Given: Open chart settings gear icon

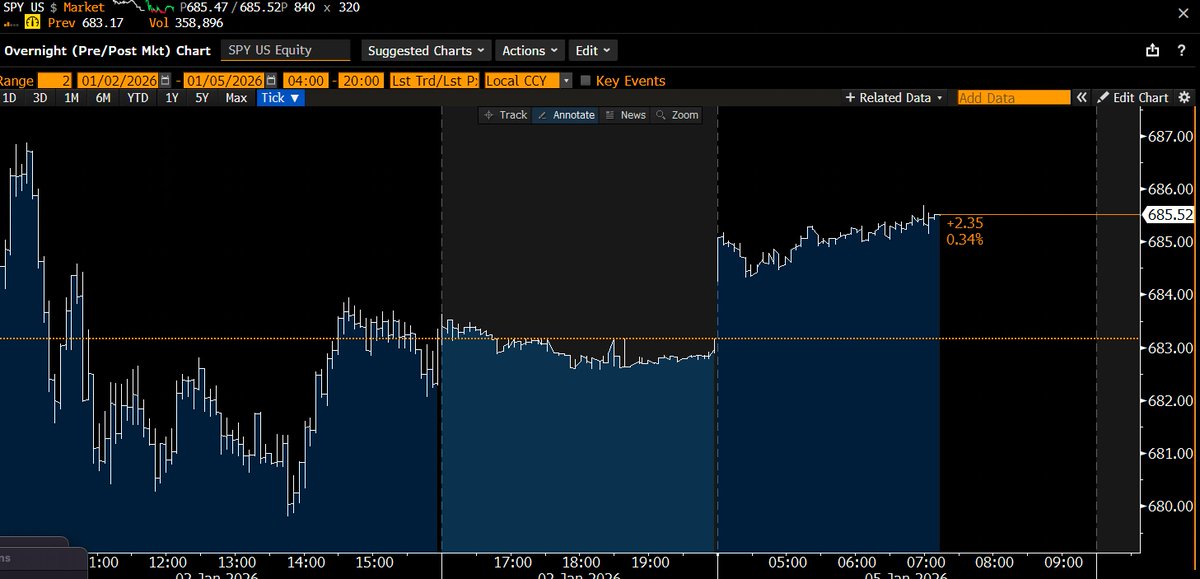Looking at the screenshot, I should (1184, 98).
